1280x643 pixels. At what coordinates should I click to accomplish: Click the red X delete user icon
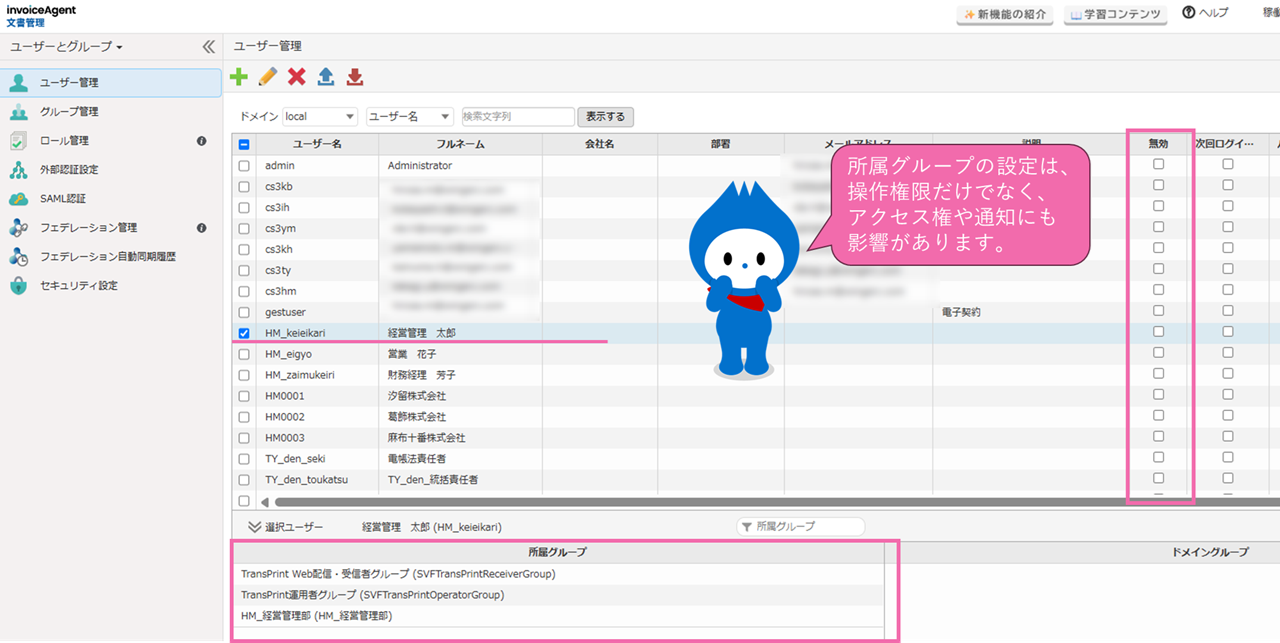click(297, 77)
